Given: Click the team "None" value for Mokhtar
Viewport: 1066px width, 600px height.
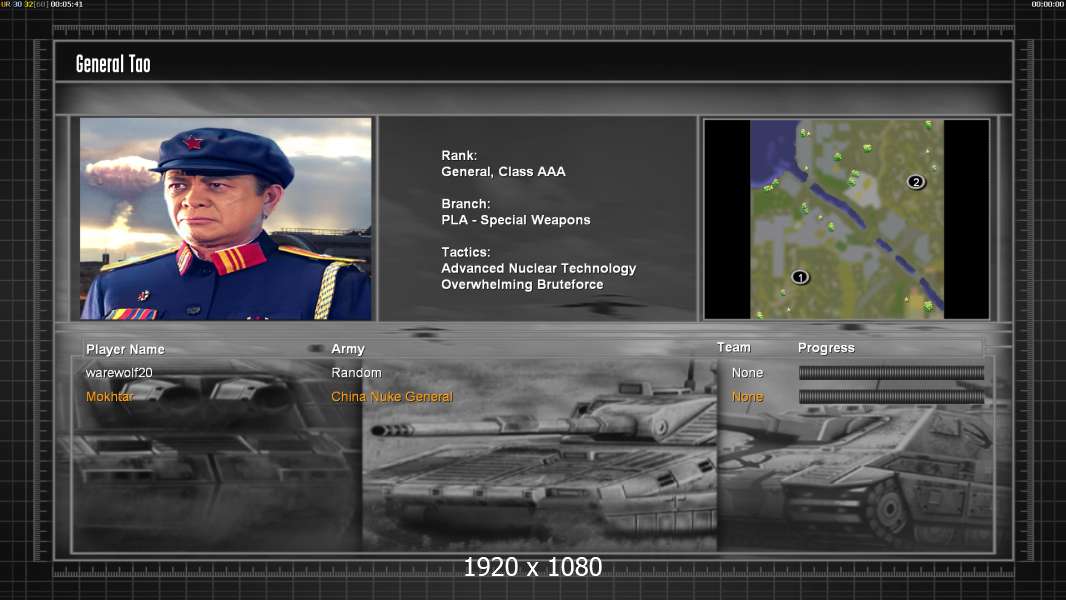Looking at the screenshot, I should coord(747,397).
